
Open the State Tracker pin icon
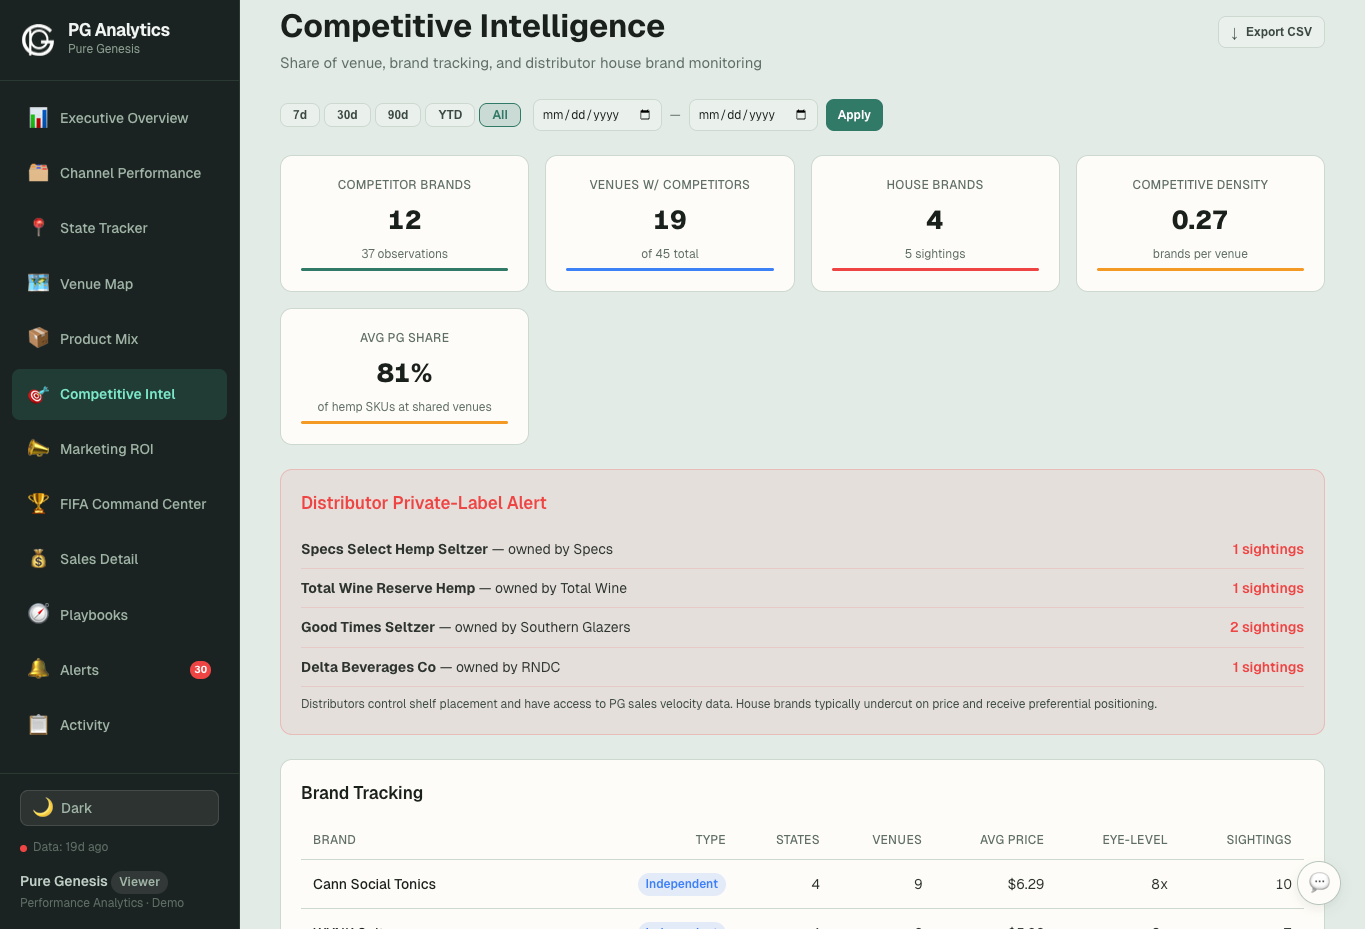pyautogui.click(x=36, y=228)
